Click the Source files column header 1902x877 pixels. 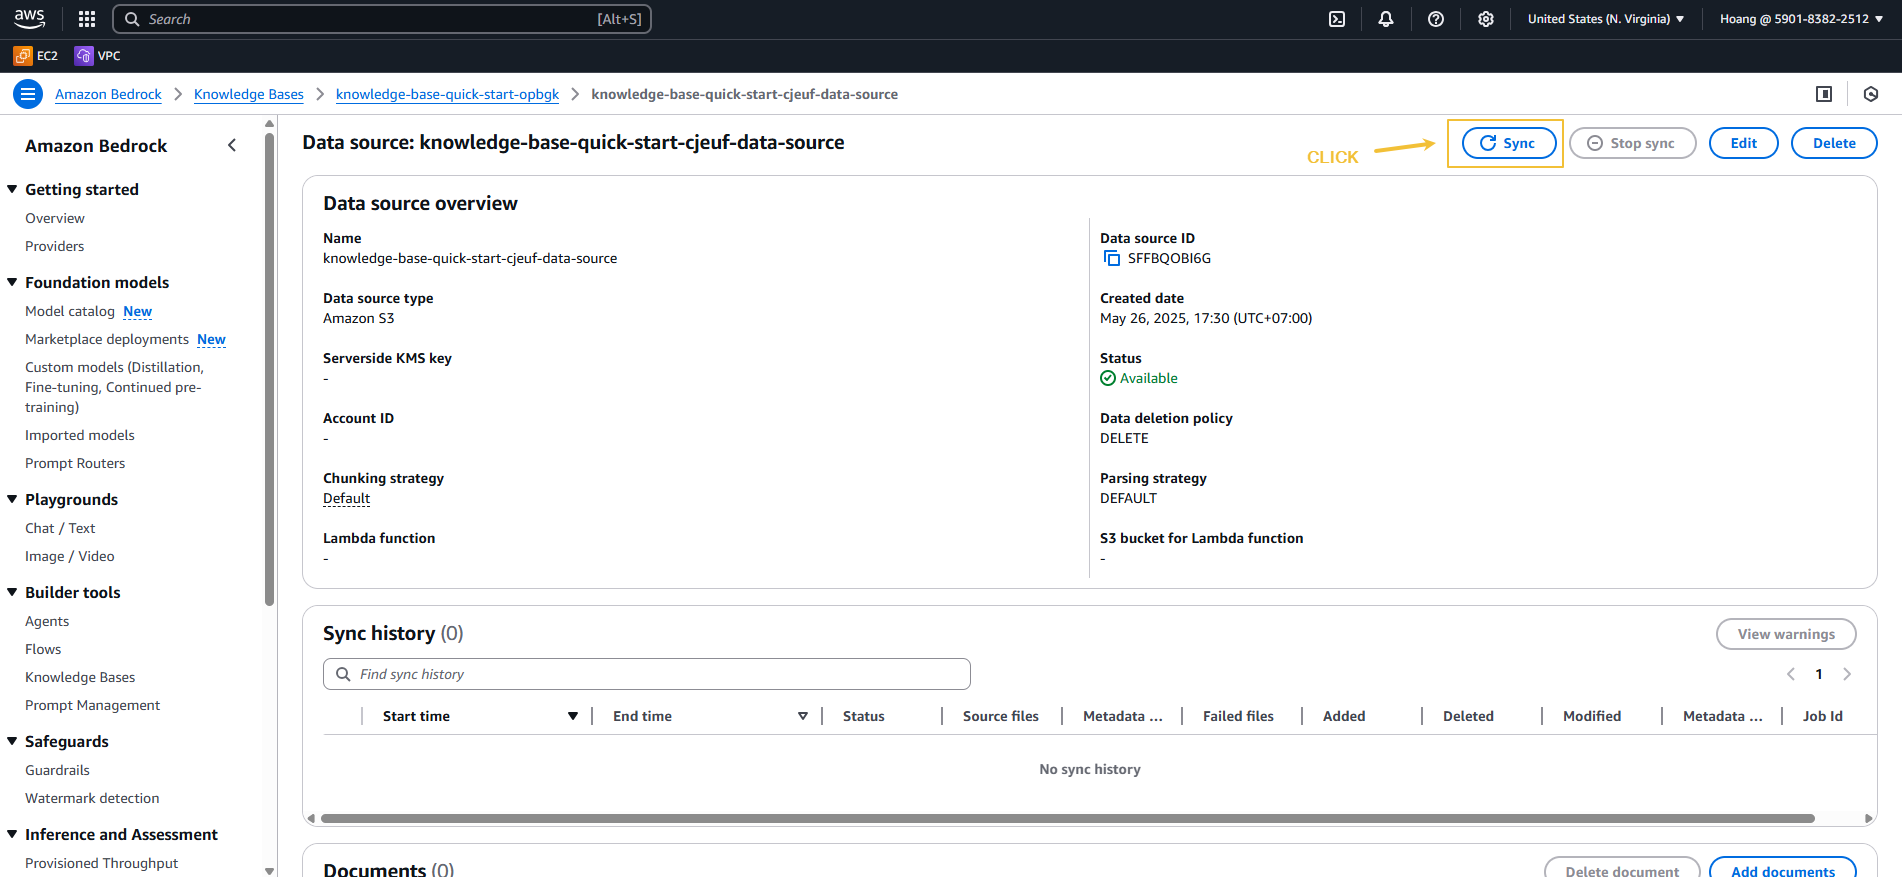point(1000,716)
